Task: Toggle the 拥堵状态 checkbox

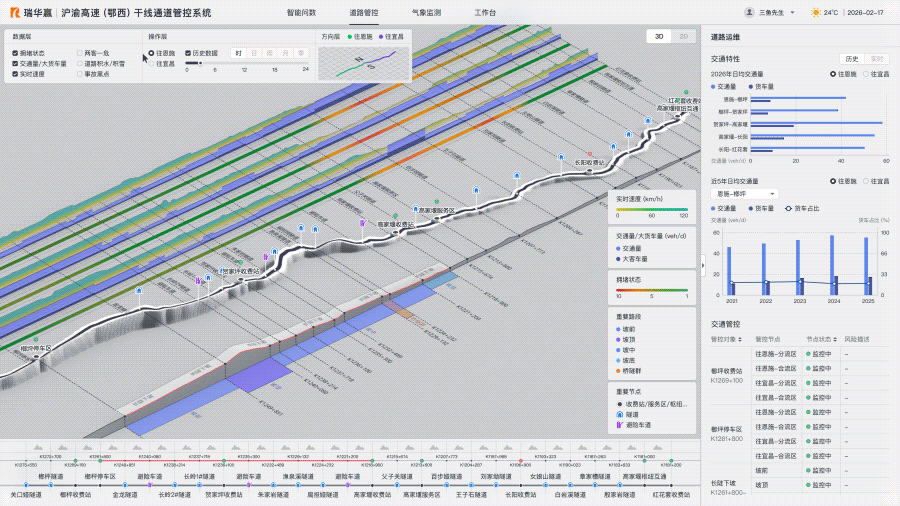Action: (x=15, y=53)
